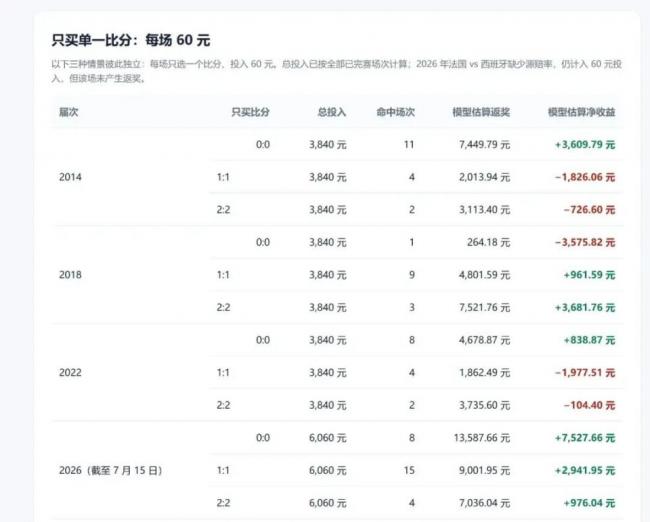Viewport: 650px width, 522px height.
Task: Select the 命中场次 column header
Action: pyautogui.click(x=395, y=112)
